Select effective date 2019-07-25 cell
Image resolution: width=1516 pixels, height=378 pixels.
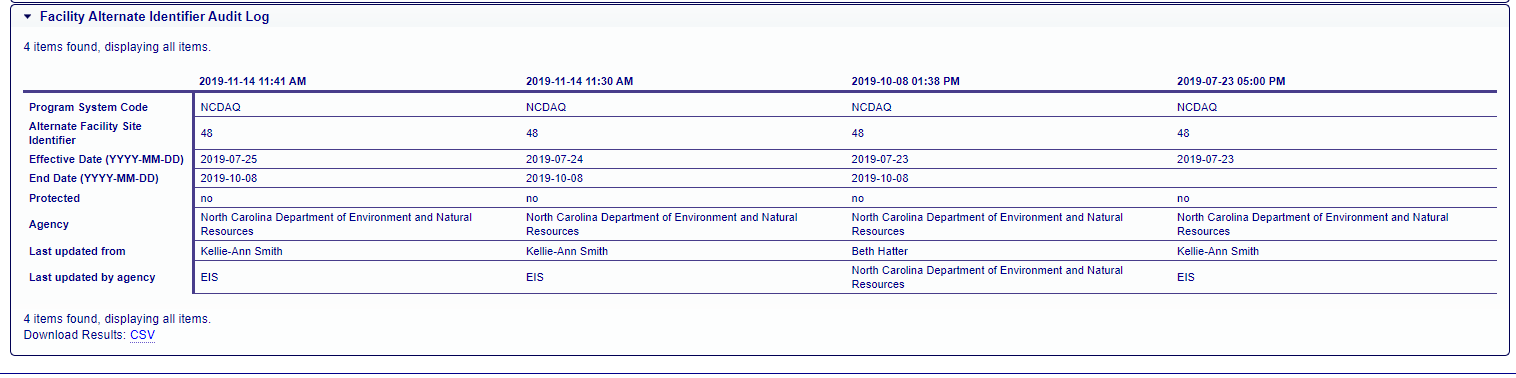[x=229, y=159]
